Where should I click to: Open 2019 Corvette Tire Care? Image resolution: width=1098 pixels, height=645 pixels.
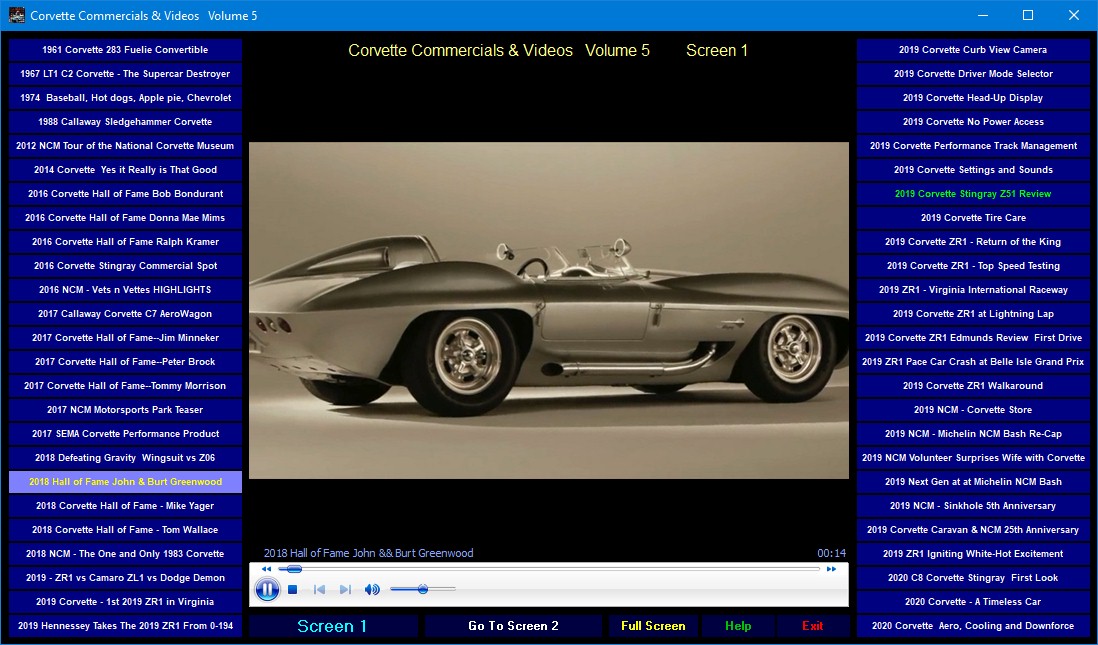click(x=973, y=218)
